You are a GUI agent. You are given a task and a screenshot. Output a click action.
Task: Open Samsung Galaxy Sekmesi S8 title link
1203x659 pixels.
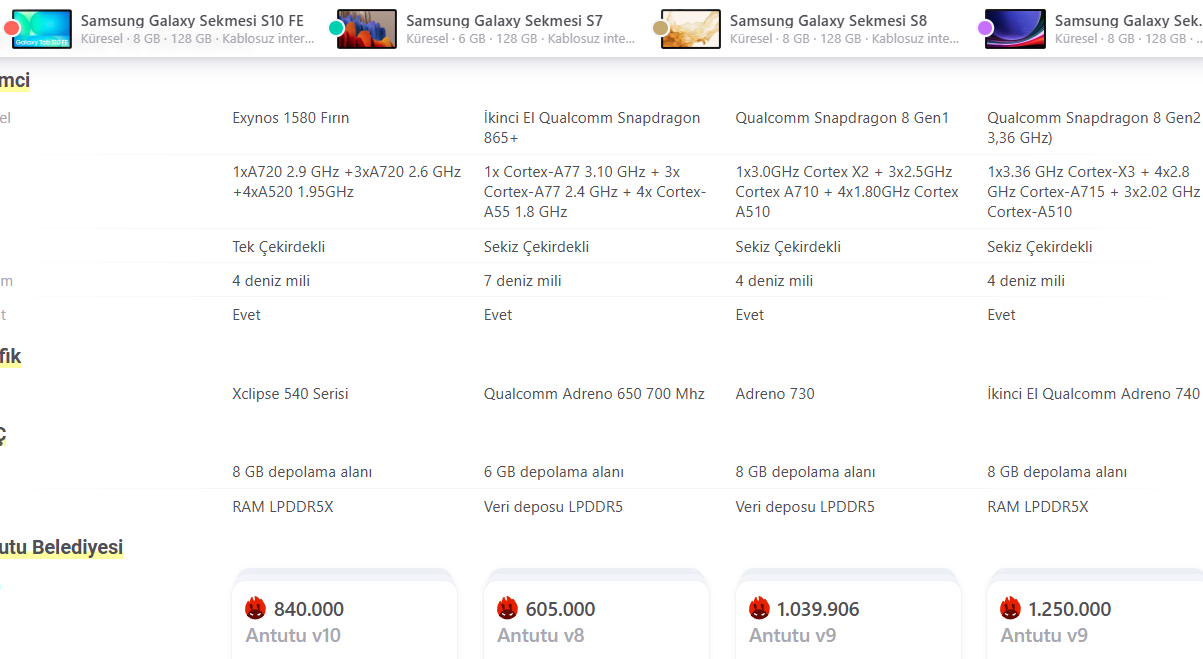[828, 20]
